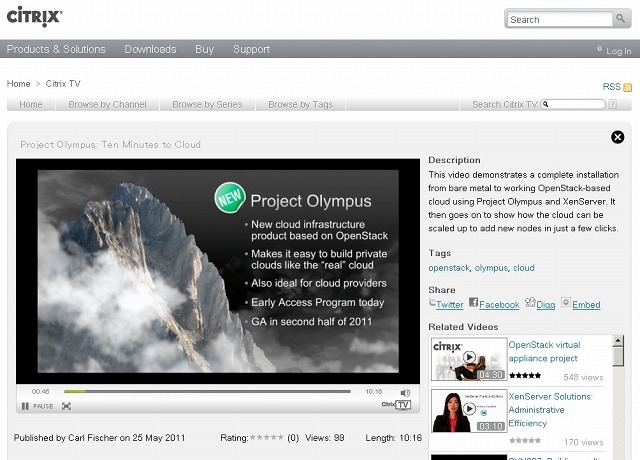Click the Citrix TV breadcrumb
Image resolution: width=640 pixels, height=460 pixels.
[x=63, y=84]
